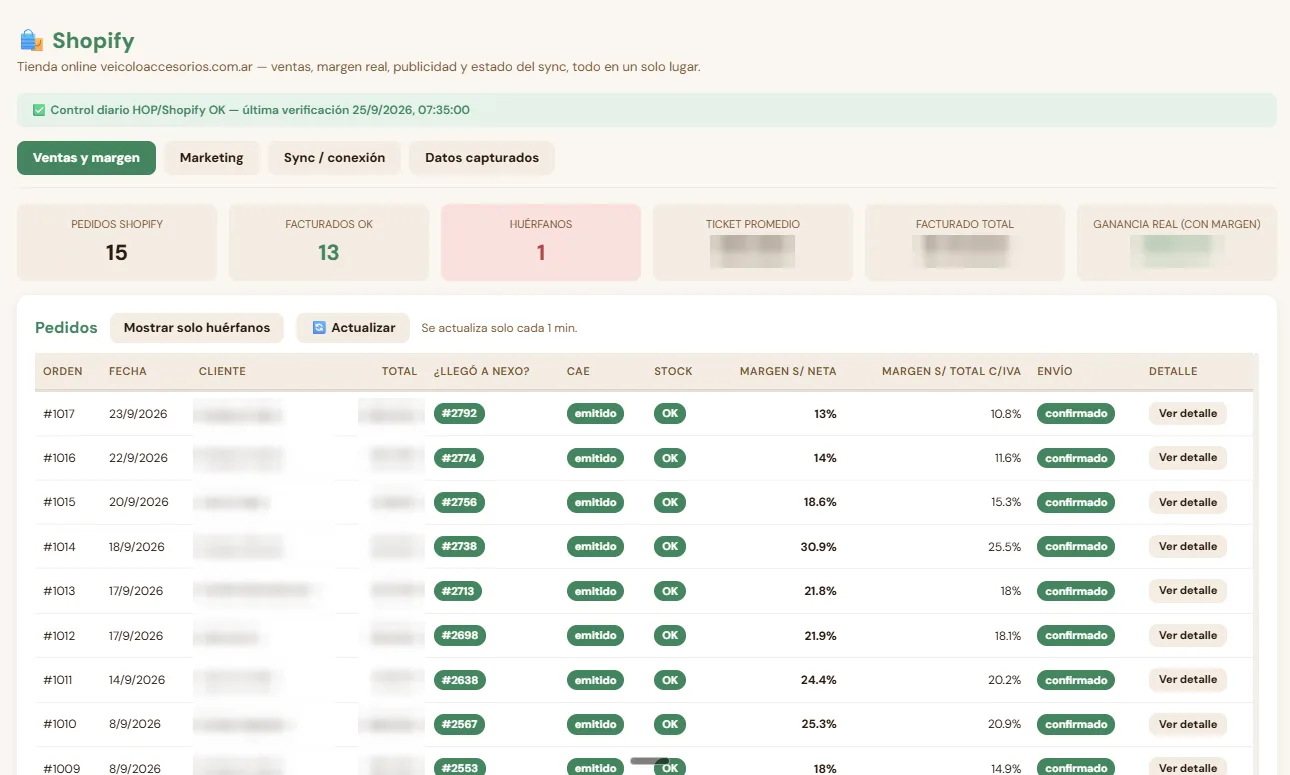The image size is (1290, 775).
Task: Open Ver detalle for order #1016
Action: (x=1188, y=458)
